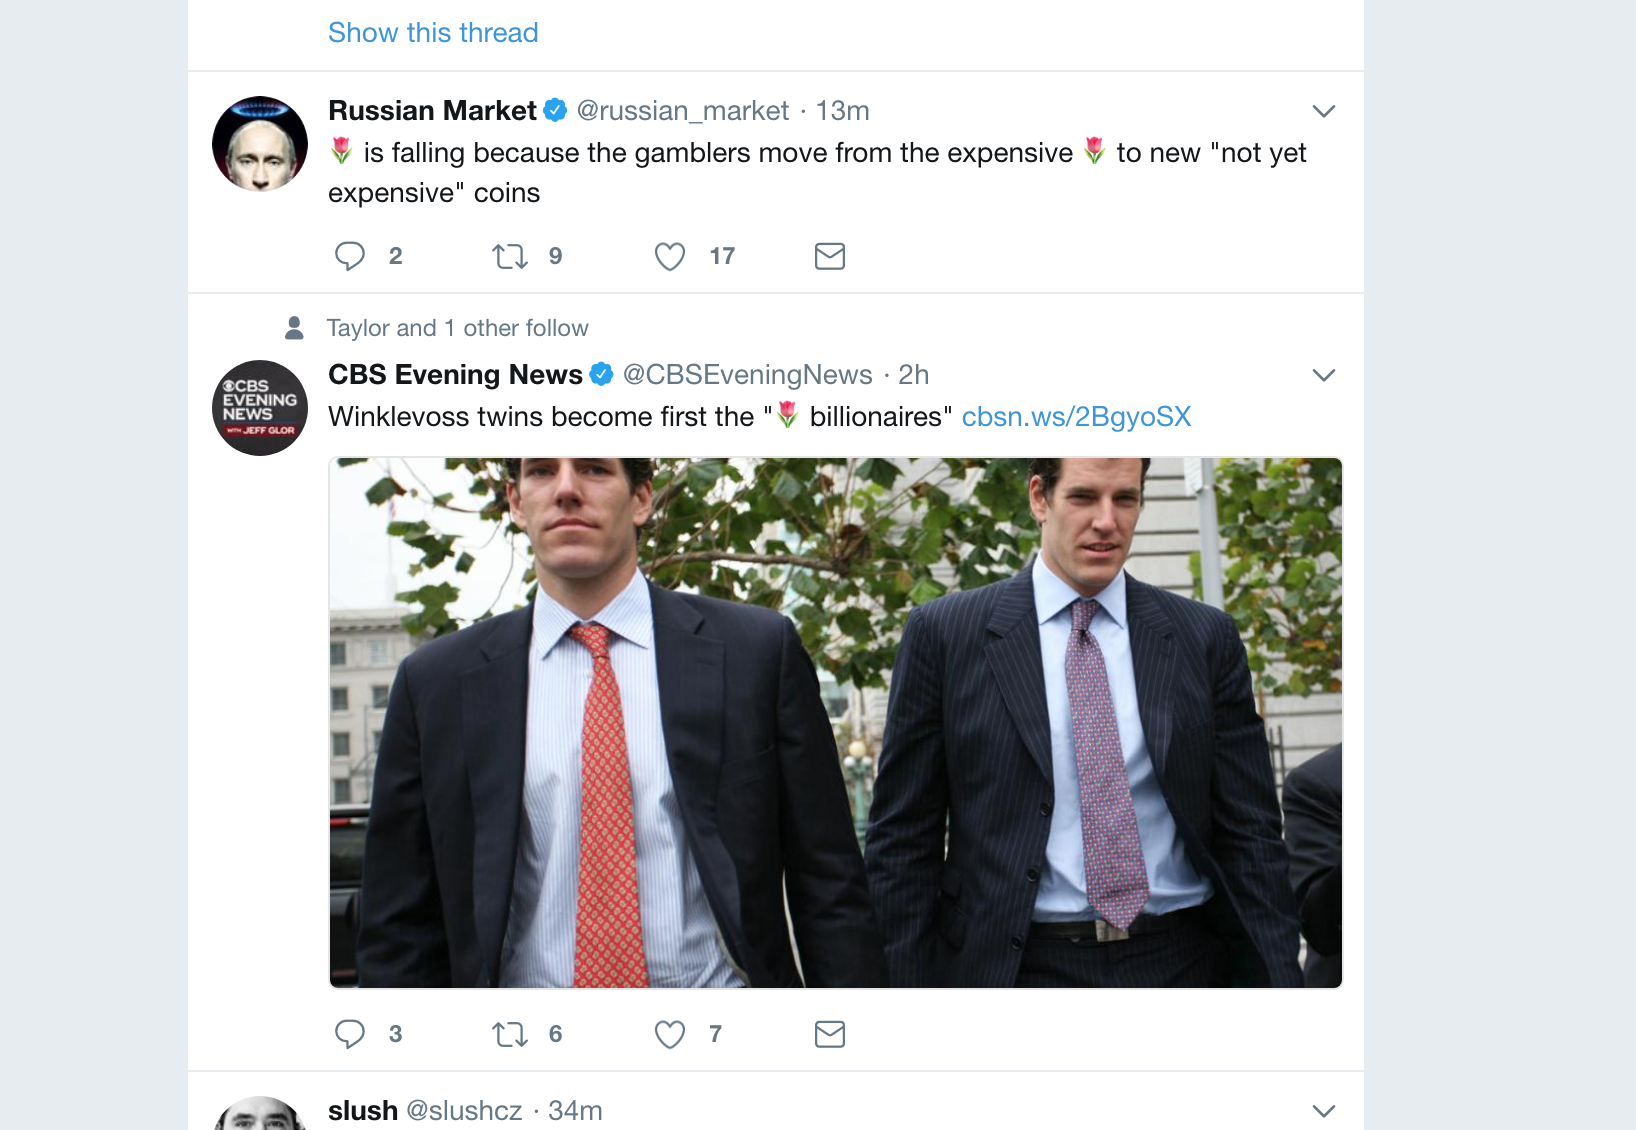The width and height of the screenshot is (1636, 1130).
Task: Open CBS Evening News profile avatar
Action: (260, 408)
